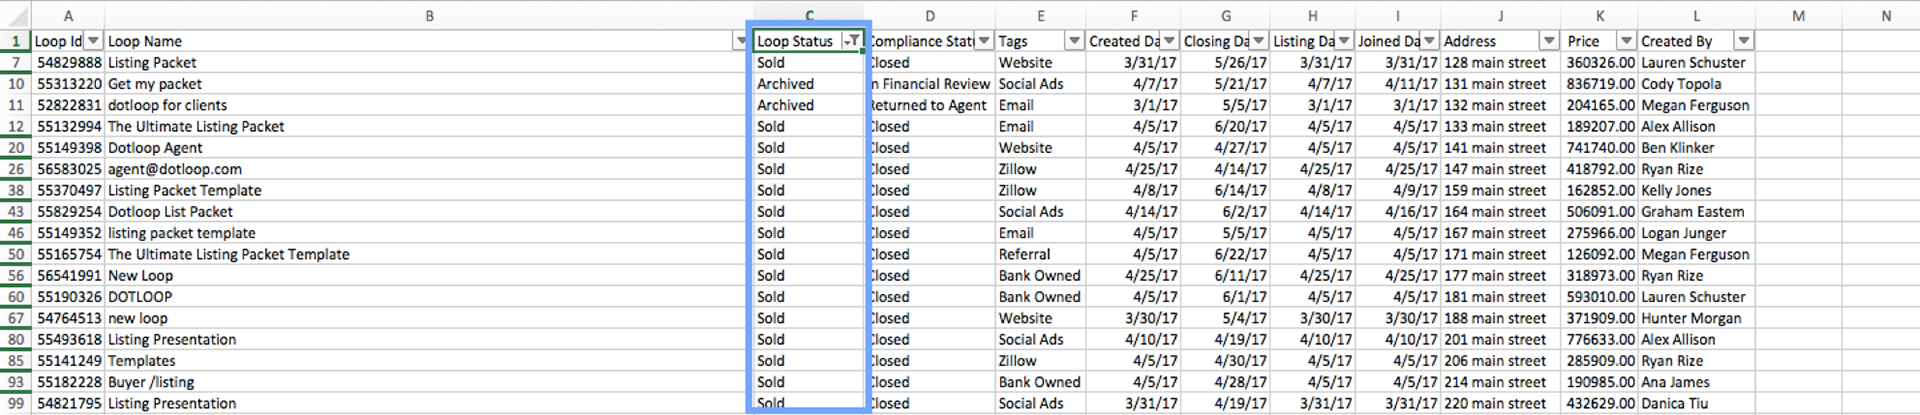Open the Price filter dropdown

[x=1626, y=41]
